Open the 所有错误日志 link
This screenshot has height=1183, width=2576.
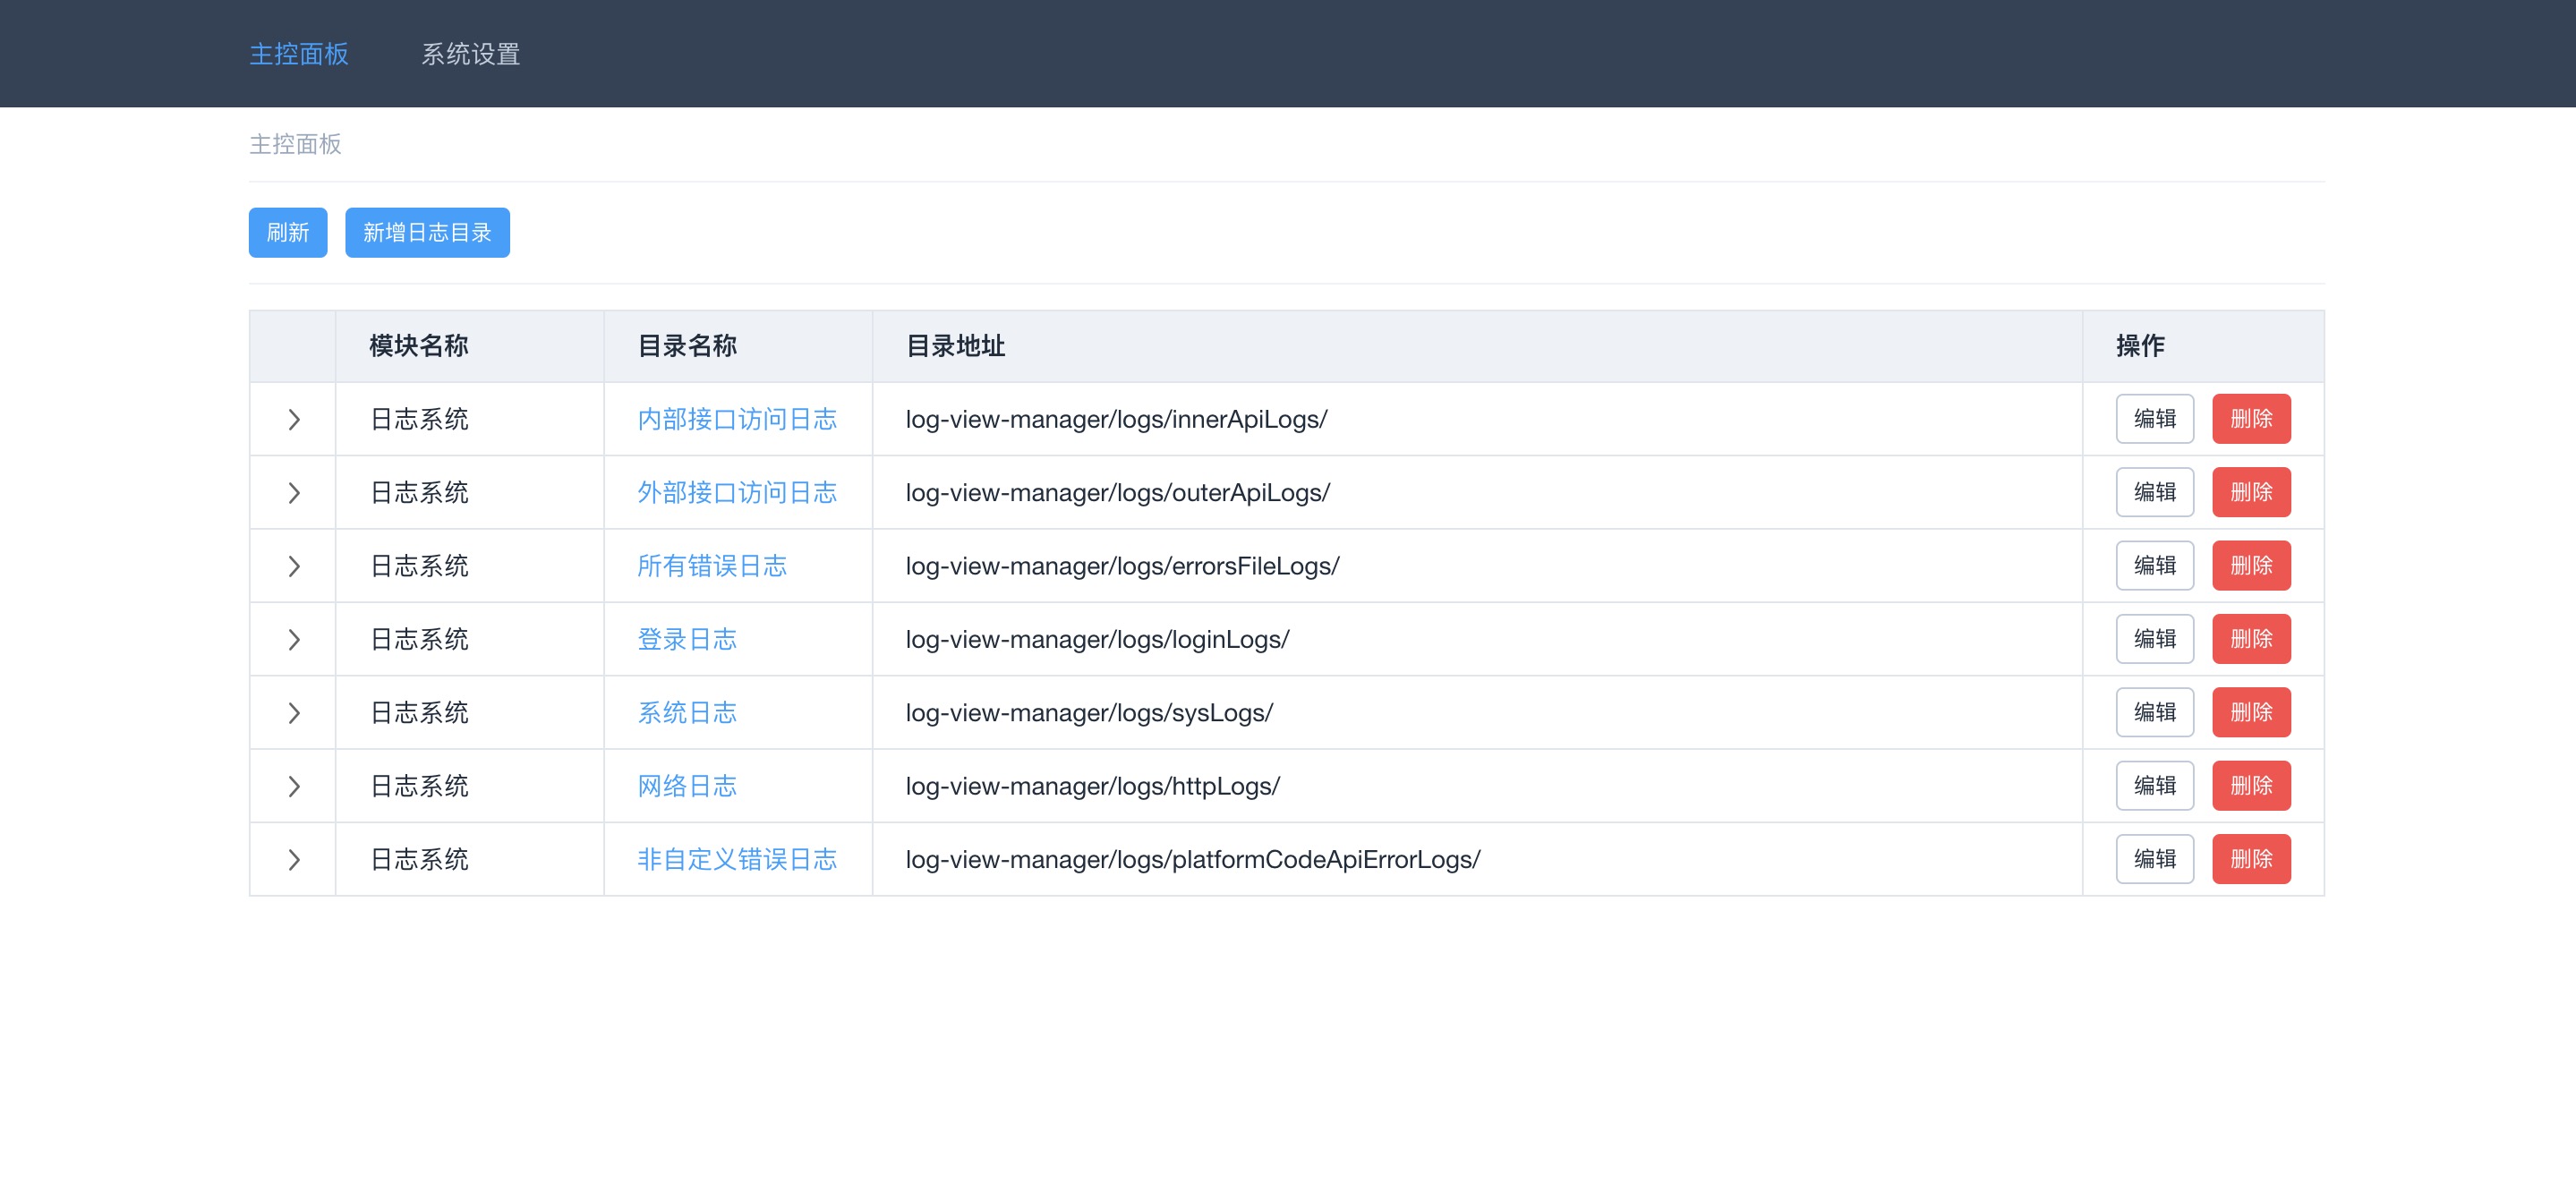click(x=711, y=566)
